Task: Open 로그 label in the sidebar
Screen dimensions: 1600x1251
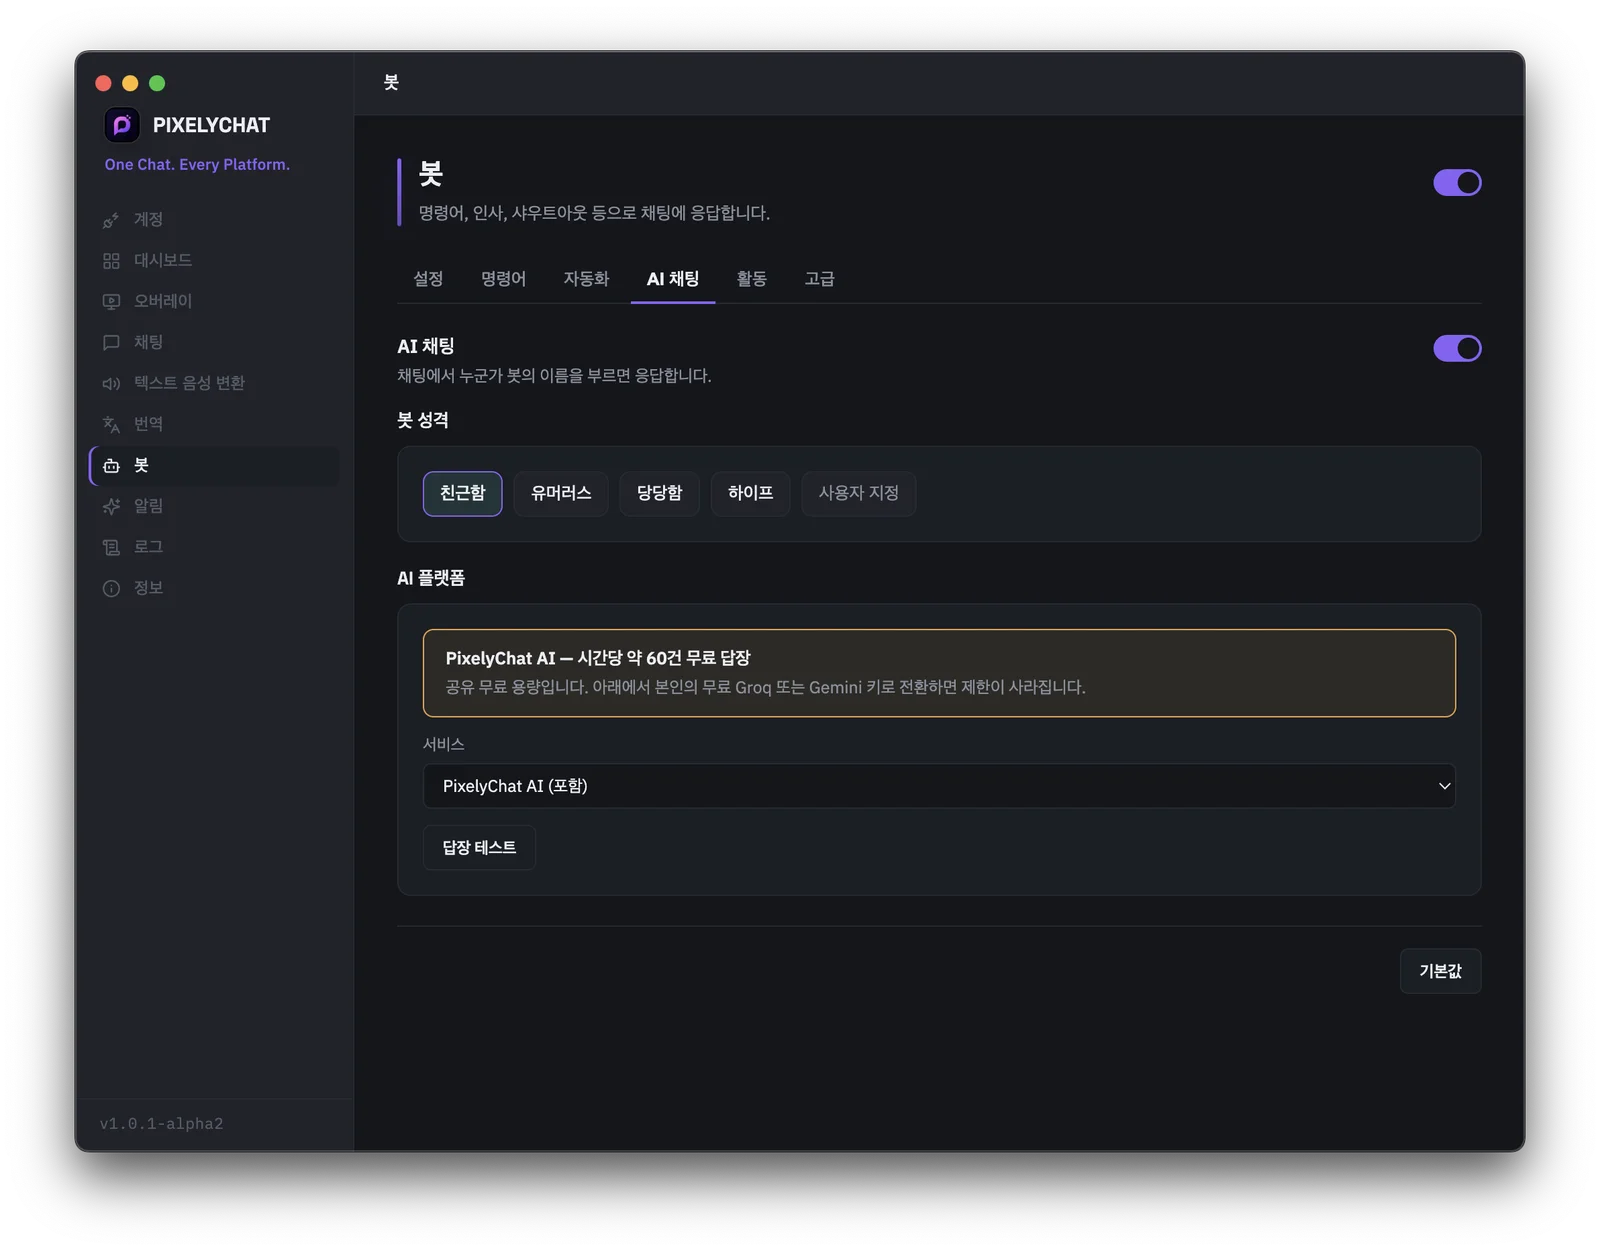Action: [x=148, y=548]
